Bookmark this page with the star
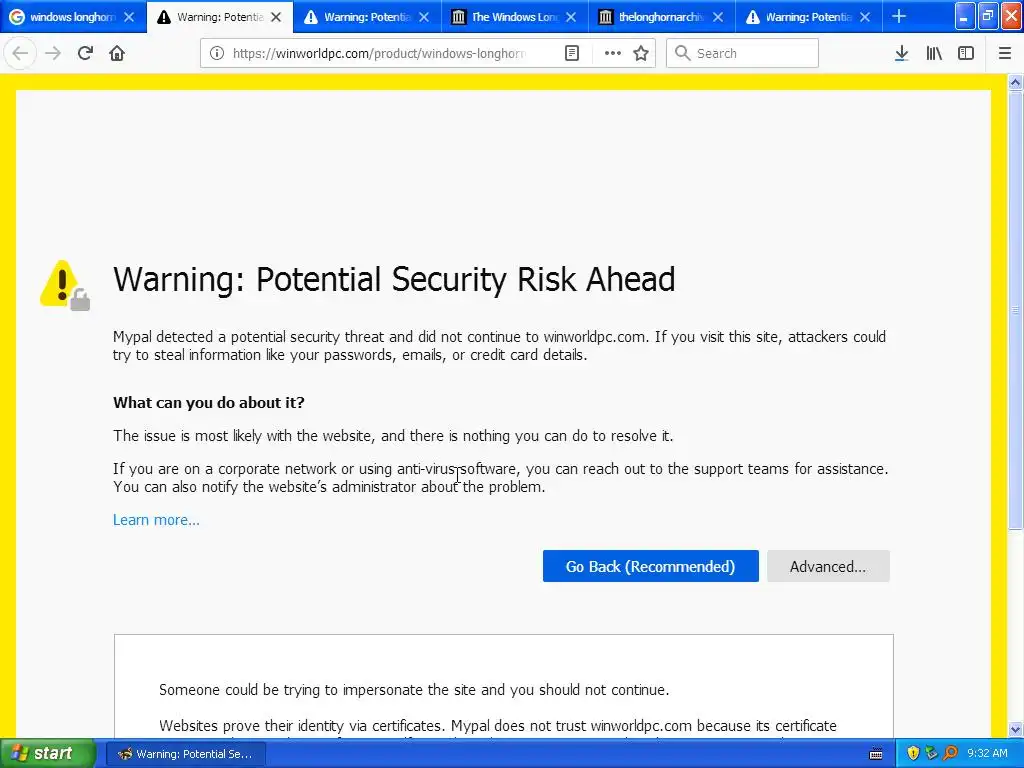The width and height of the screenshot is (1024, 768). click(641, 53)
